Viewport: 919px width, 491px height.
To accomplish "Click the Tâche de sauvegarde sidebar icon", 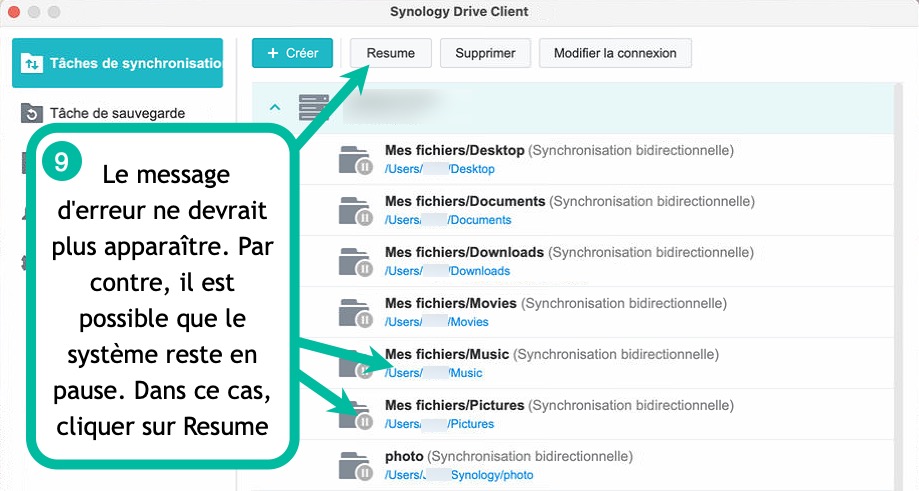I will (x=32, y=114).
